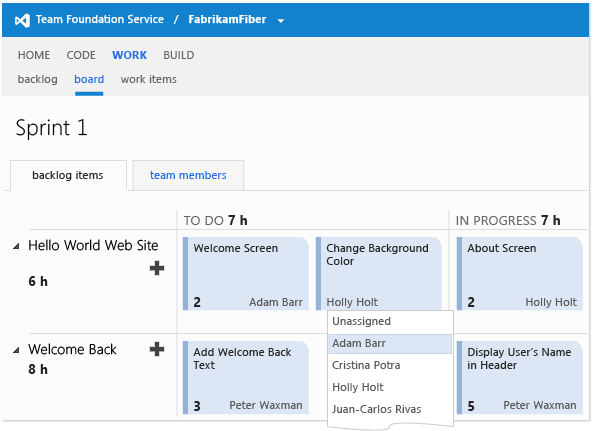593x431 pixels.
Task: Click the TO DO column header
Action: pyautogui.click(x=216, y=220)
